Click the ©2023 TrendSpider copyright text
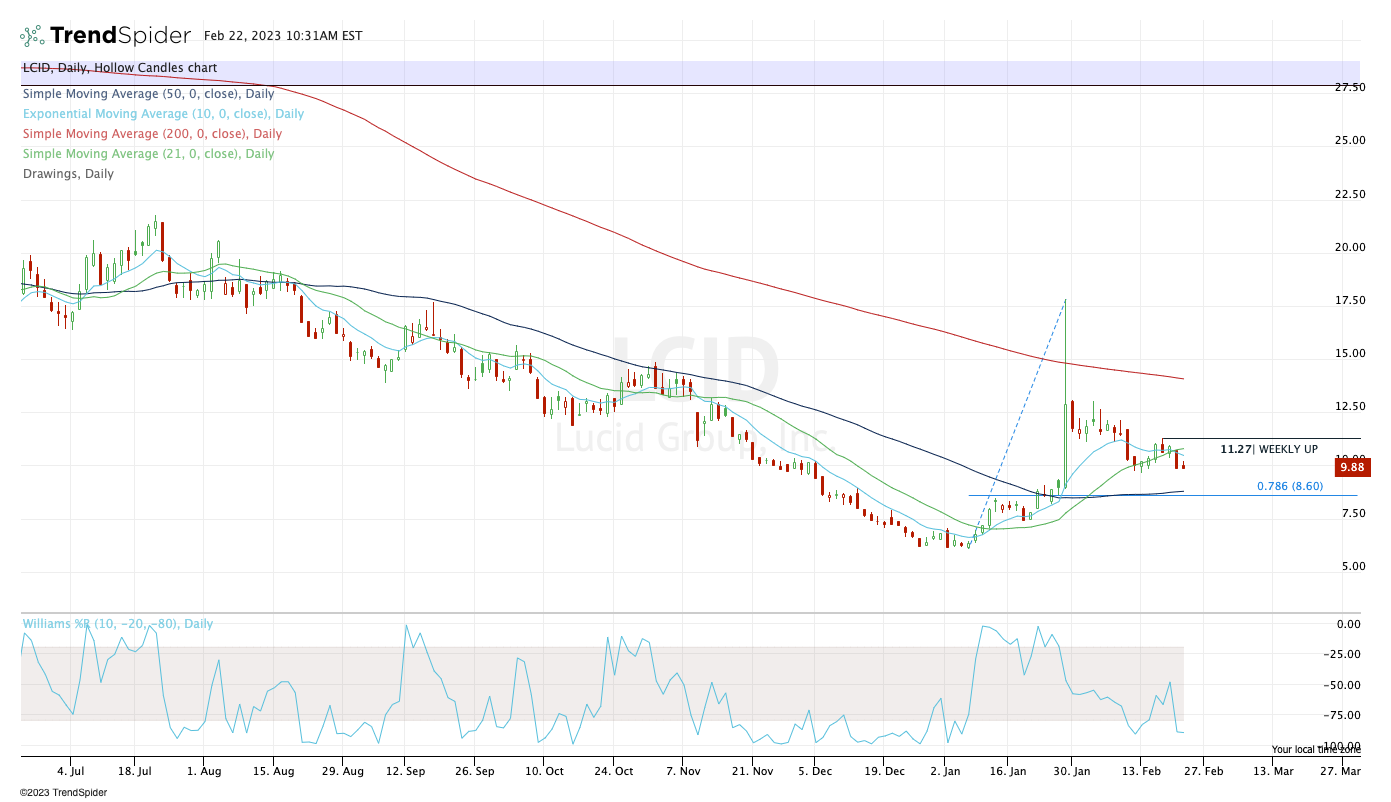 (x=63, y=793)
